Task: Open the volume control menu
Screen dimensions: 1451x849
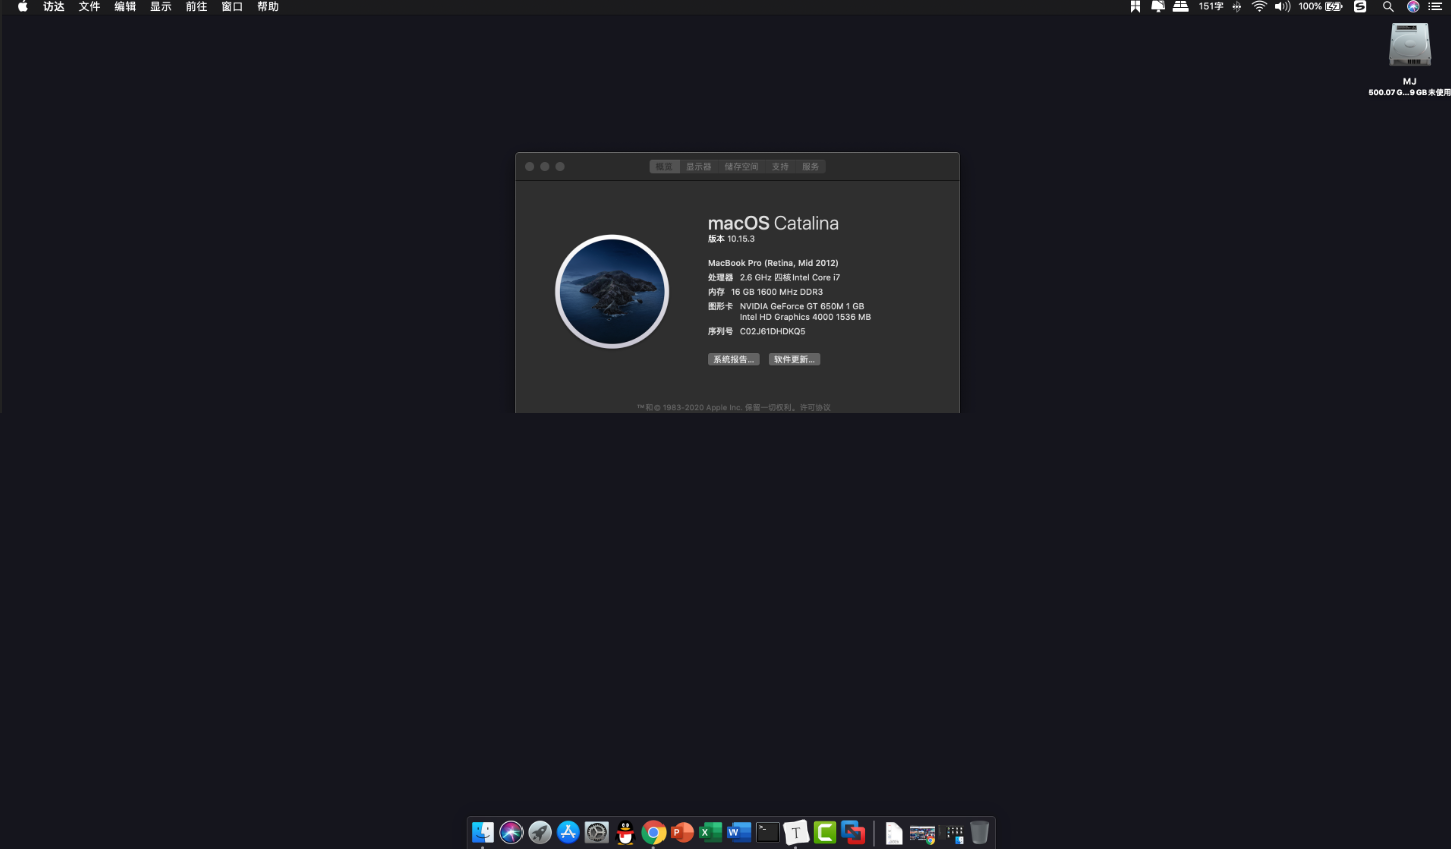Action: pos(1282,7)
